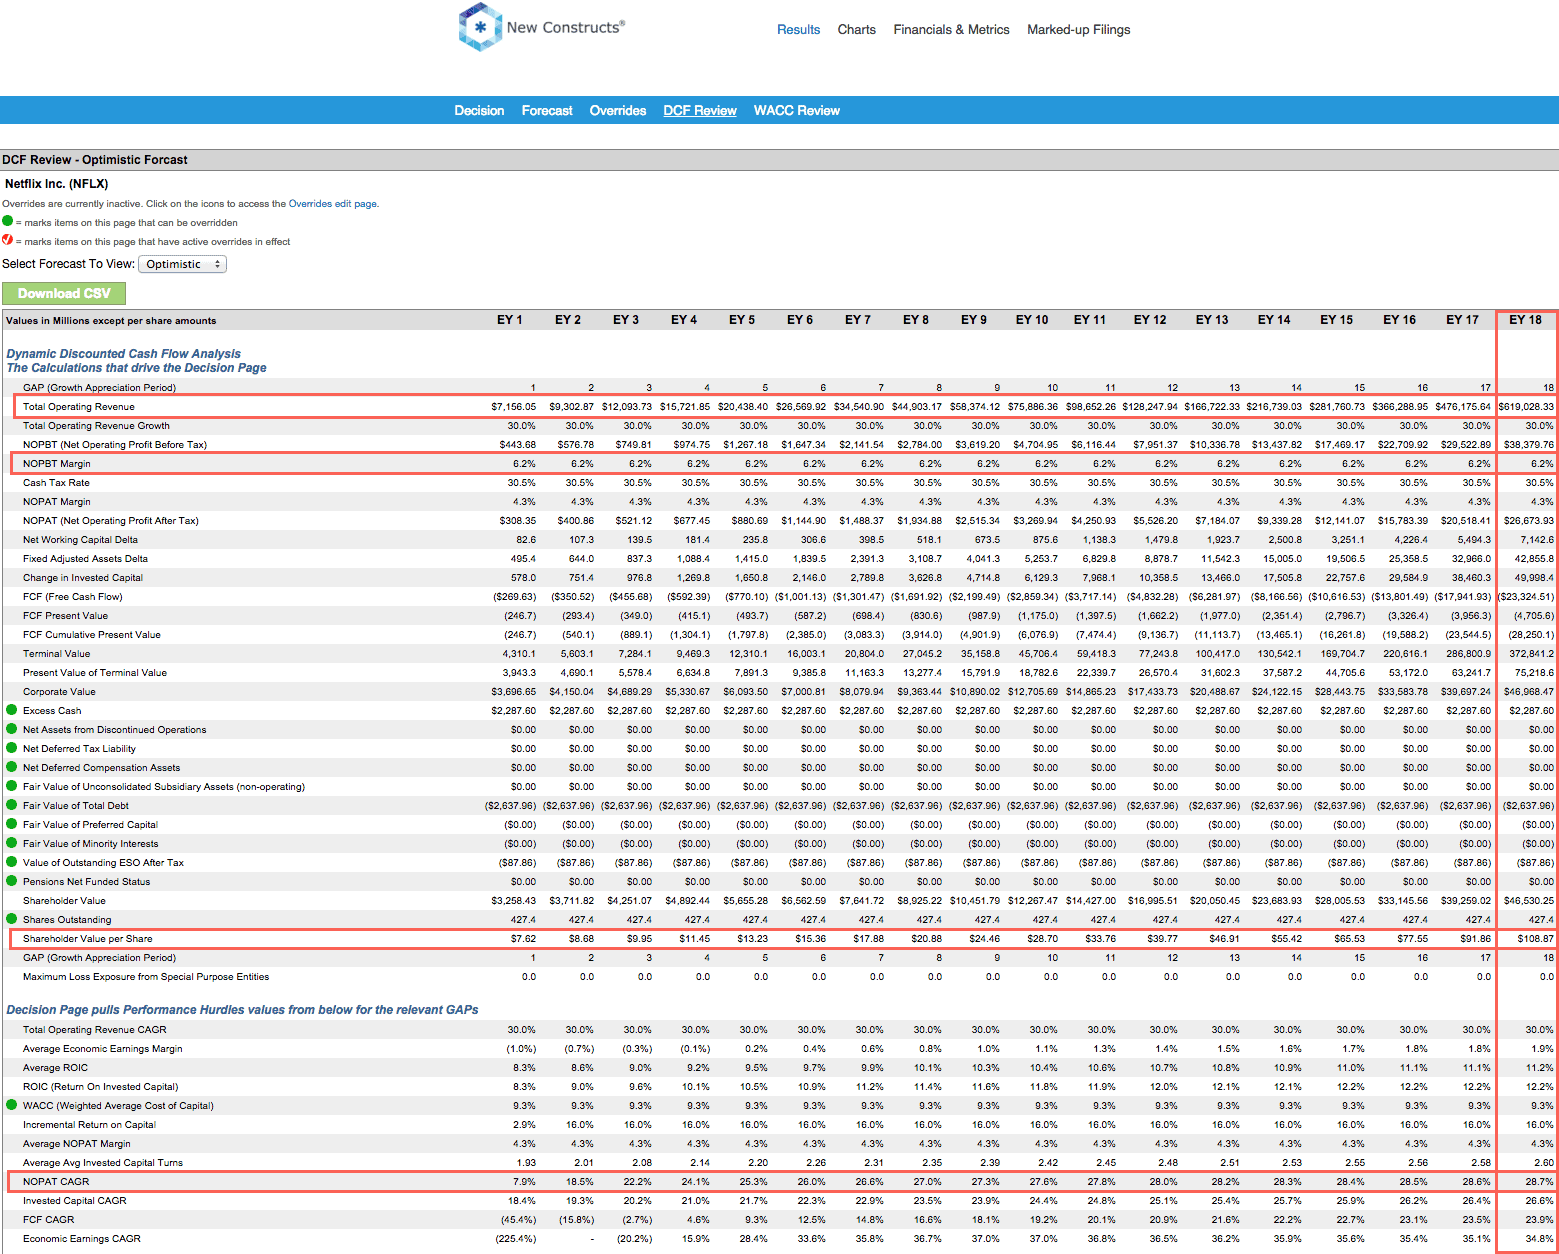
Task: Click the $619,028.33 revenue value
Action: pyautogui.click(x=1526, y=407)
